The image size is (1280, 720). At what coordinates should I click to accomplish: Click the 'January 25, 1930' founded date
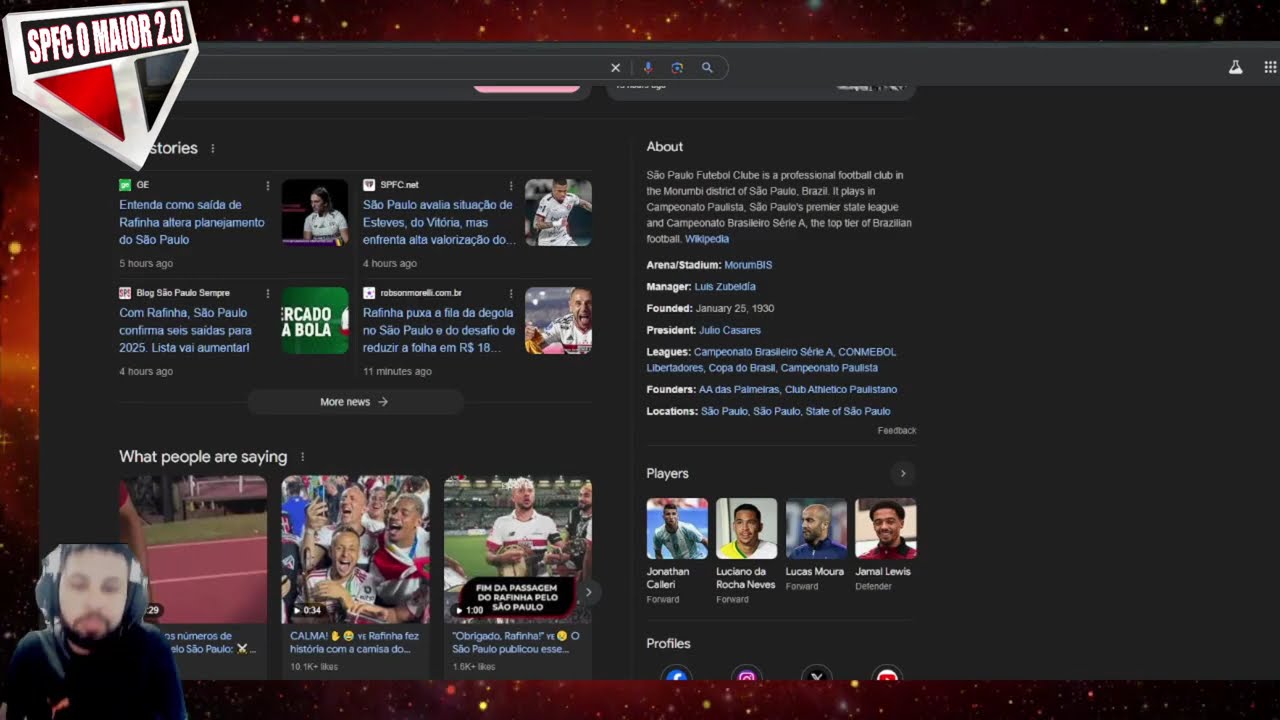coord(735,309)
